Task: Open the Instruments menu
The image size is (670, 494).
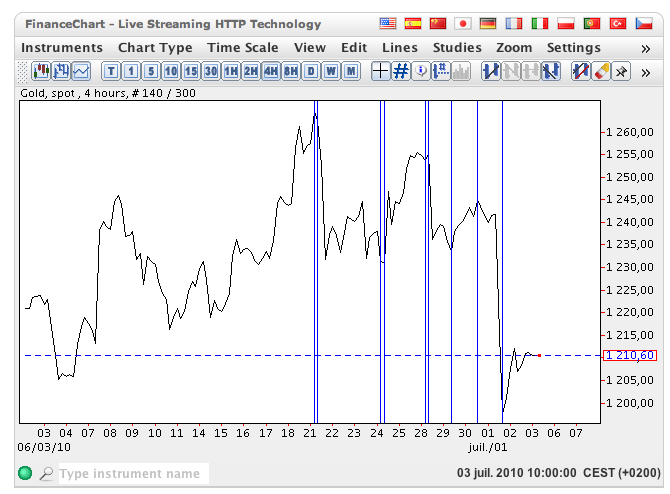Action: (x=62, y=48)
